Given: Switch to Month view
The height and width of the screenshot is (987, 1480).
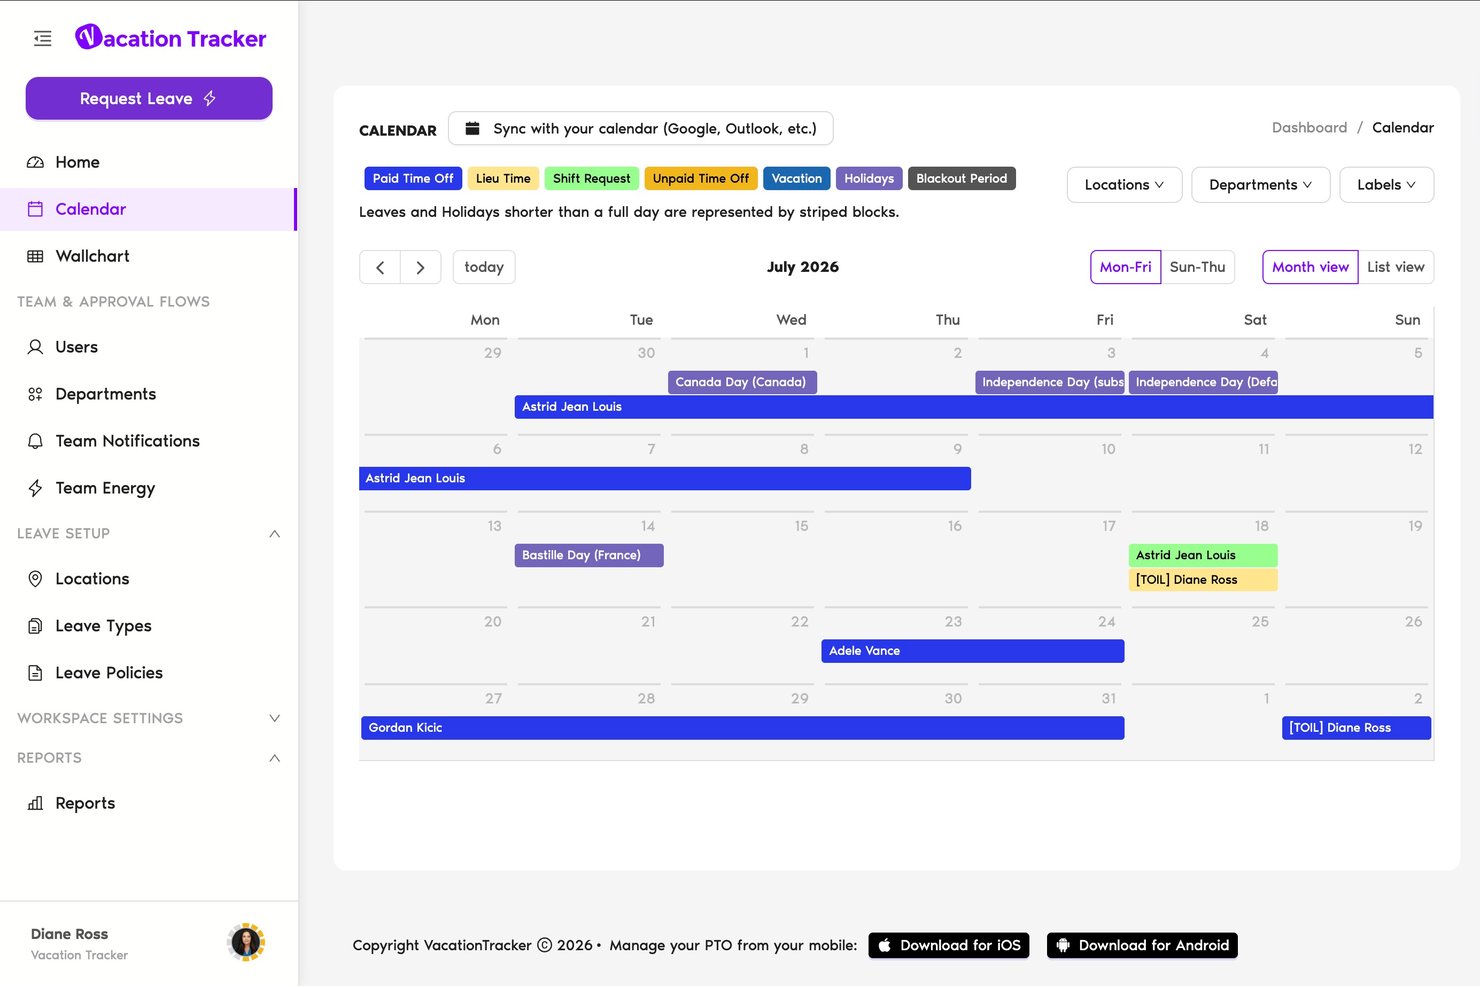Looking at the screenshot, I should [x=1310, y=267].
